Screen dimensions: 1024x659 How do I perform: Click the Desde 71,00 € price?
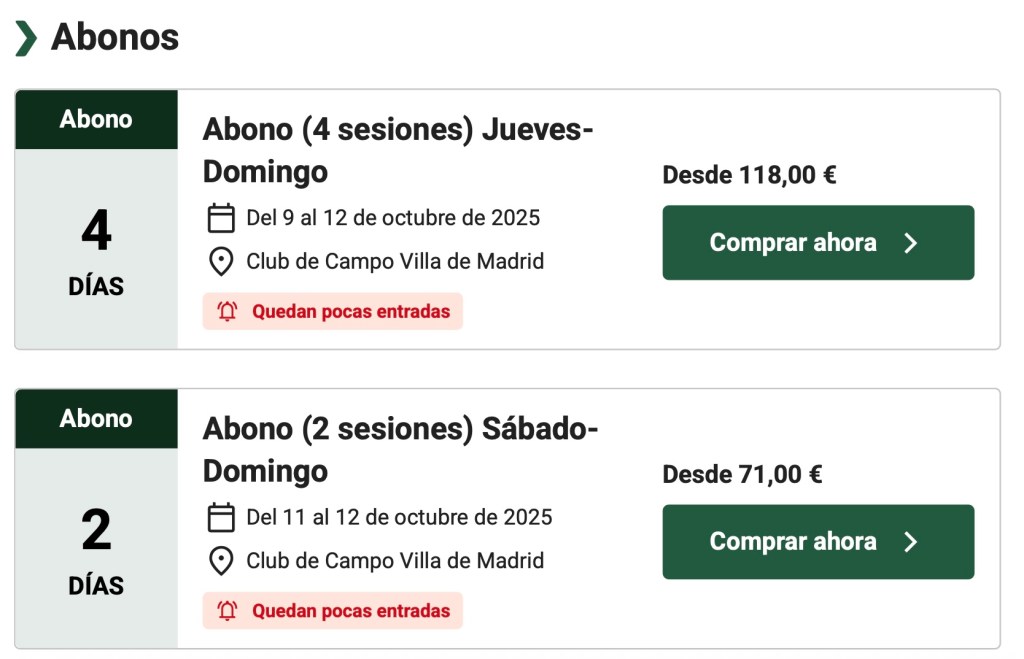[x=742, y=475]
